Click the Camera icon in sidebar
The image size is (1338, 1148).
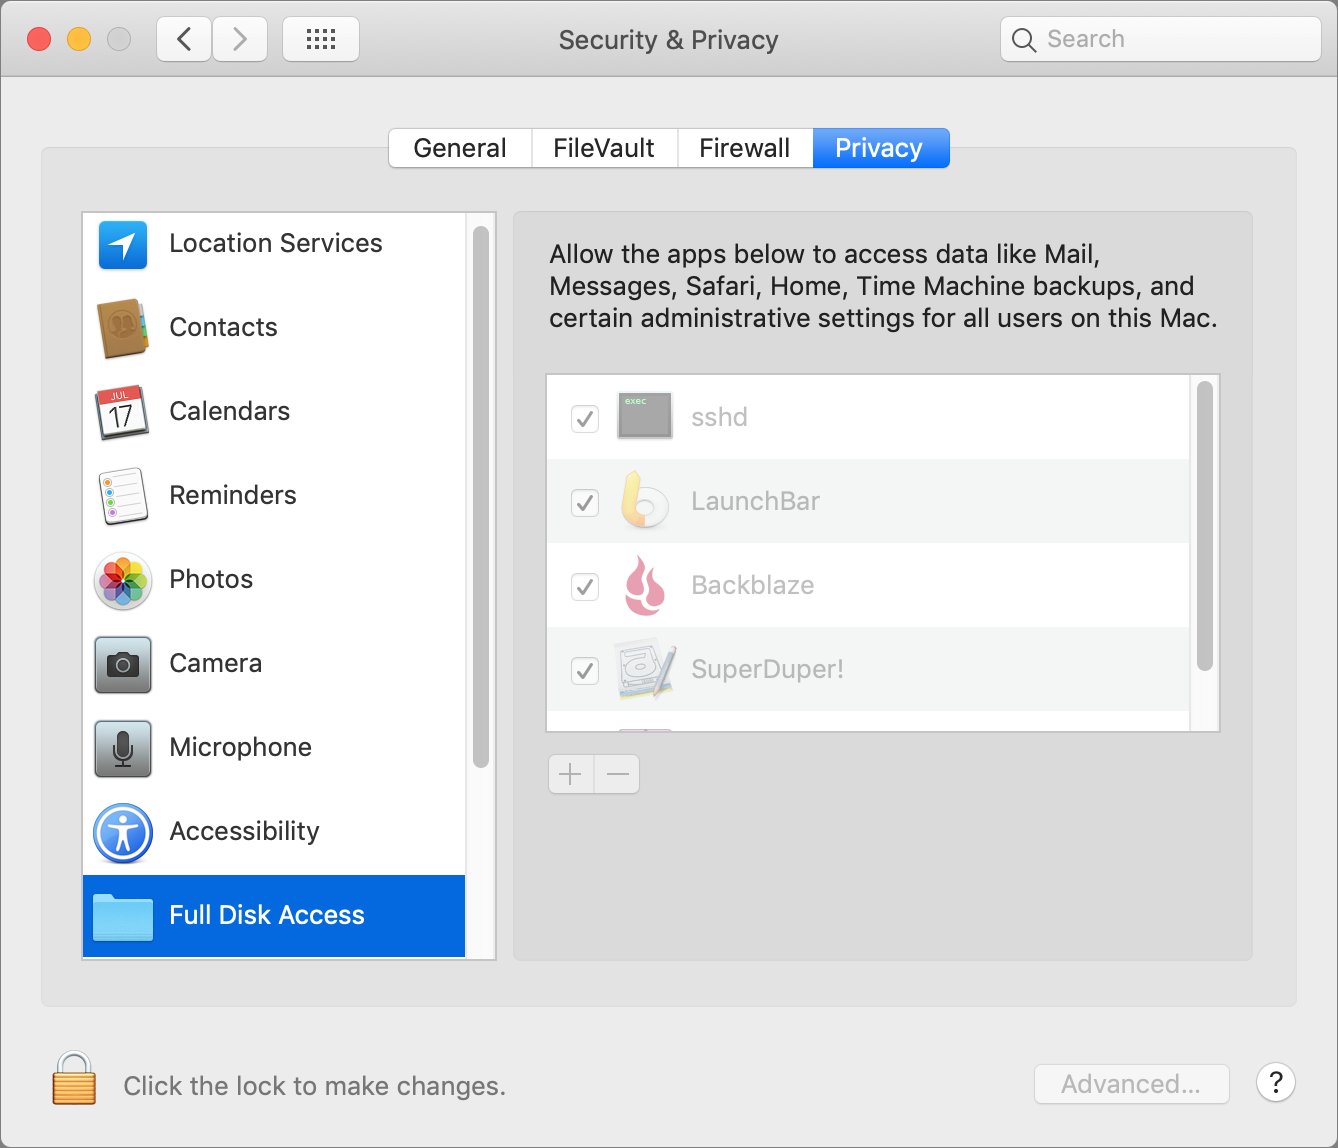click(x=123, y=665)
